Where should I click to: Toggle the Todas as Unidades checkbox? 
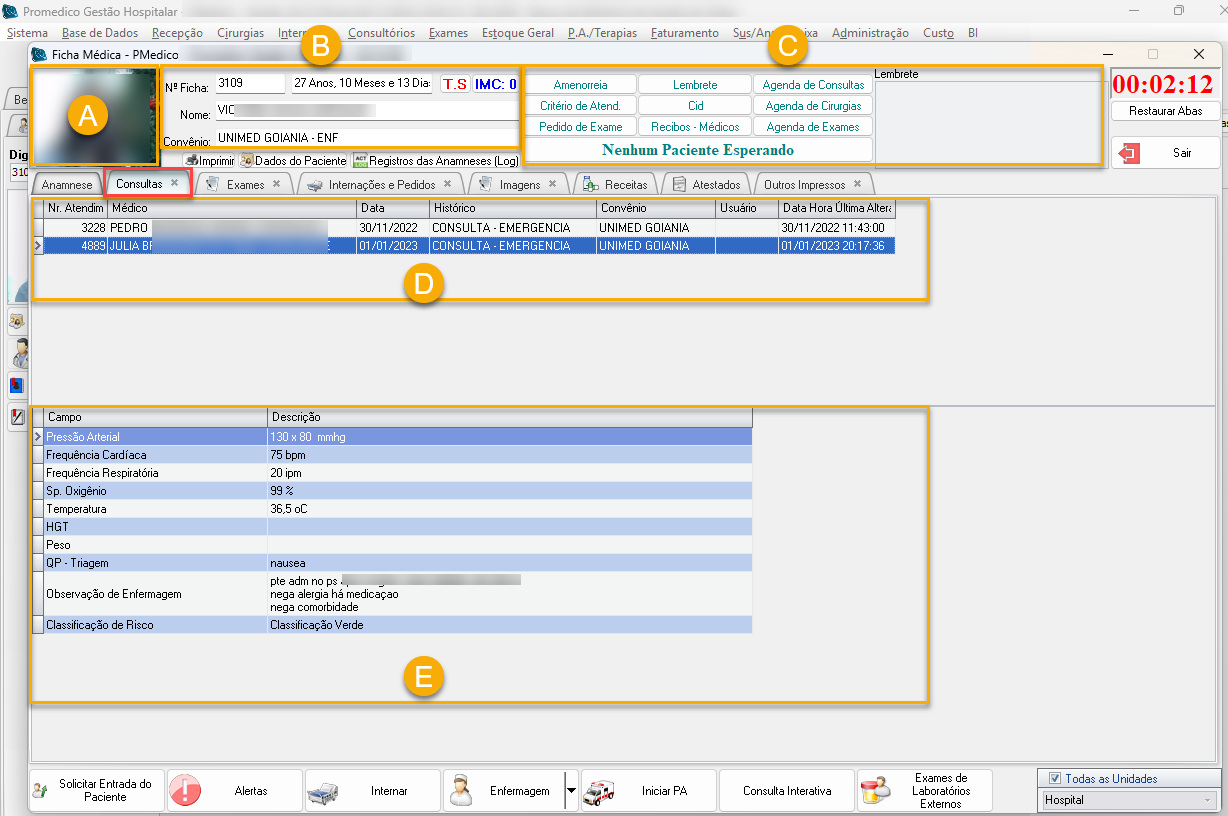click(1054, 779)
